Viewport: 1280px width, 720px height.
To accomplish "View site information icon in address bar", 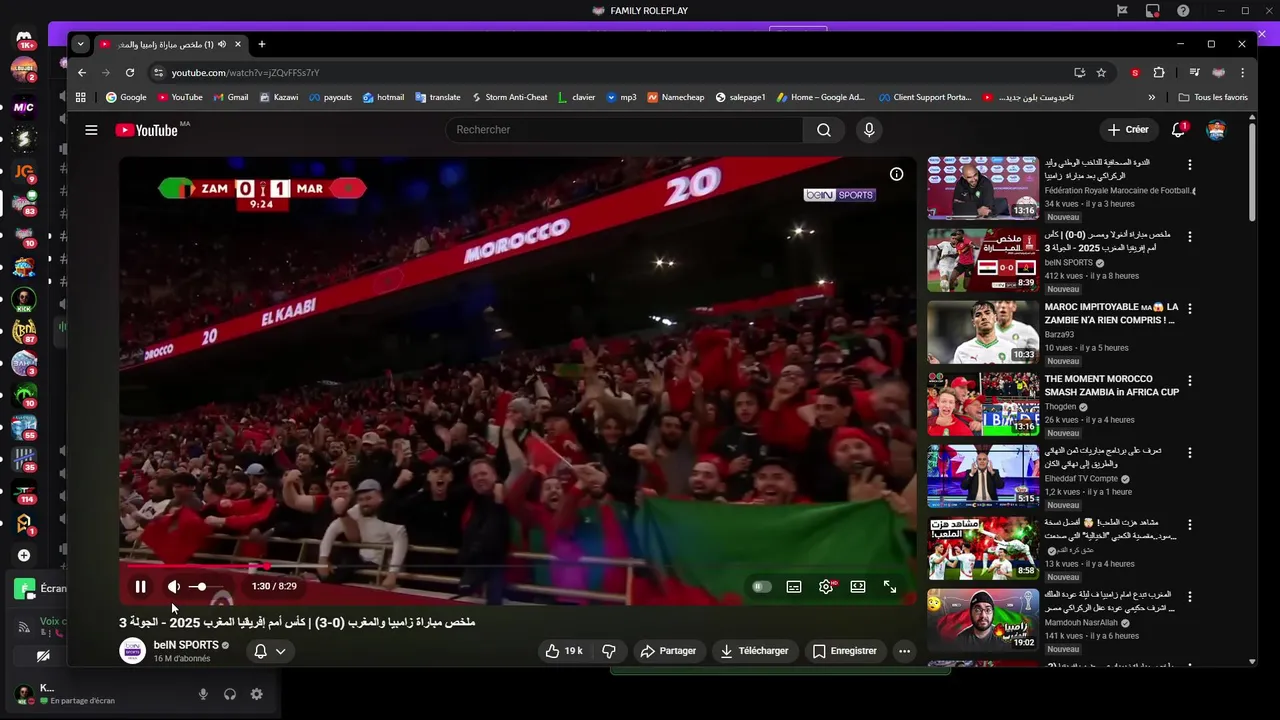I will (x=158, y=73).
